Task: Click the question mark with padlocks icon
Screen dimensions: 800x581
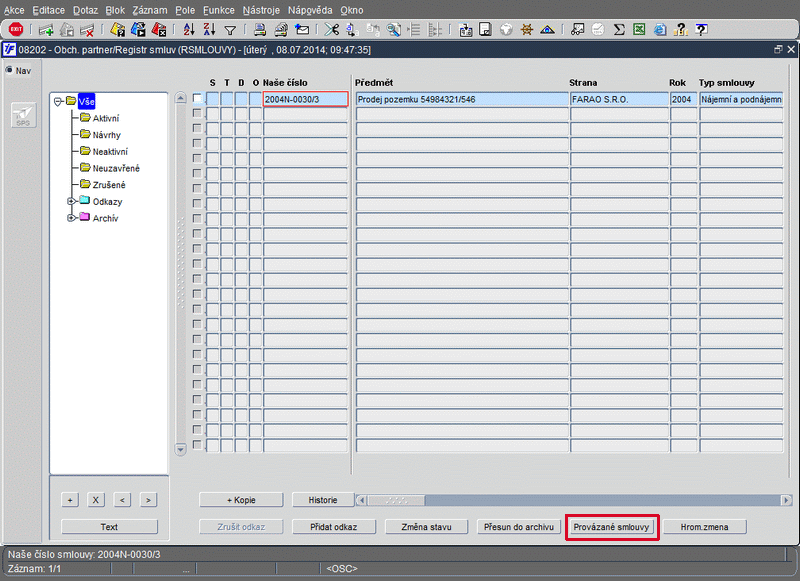Action: 681,30
